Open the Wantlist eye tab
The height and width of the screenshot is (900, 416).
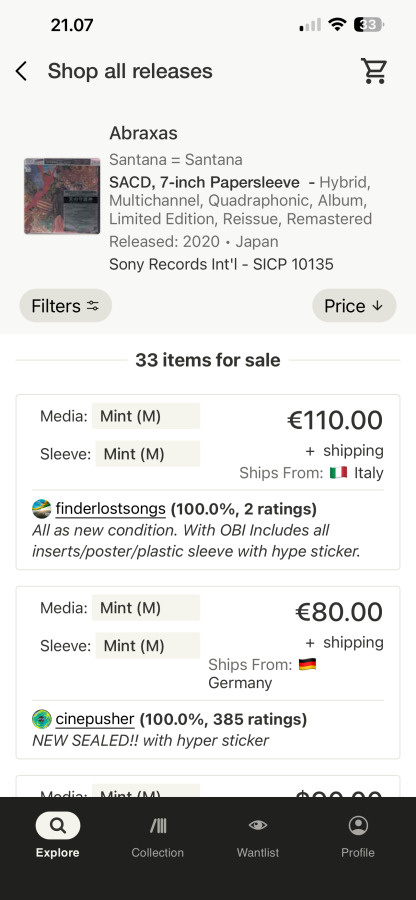point(258,836)
